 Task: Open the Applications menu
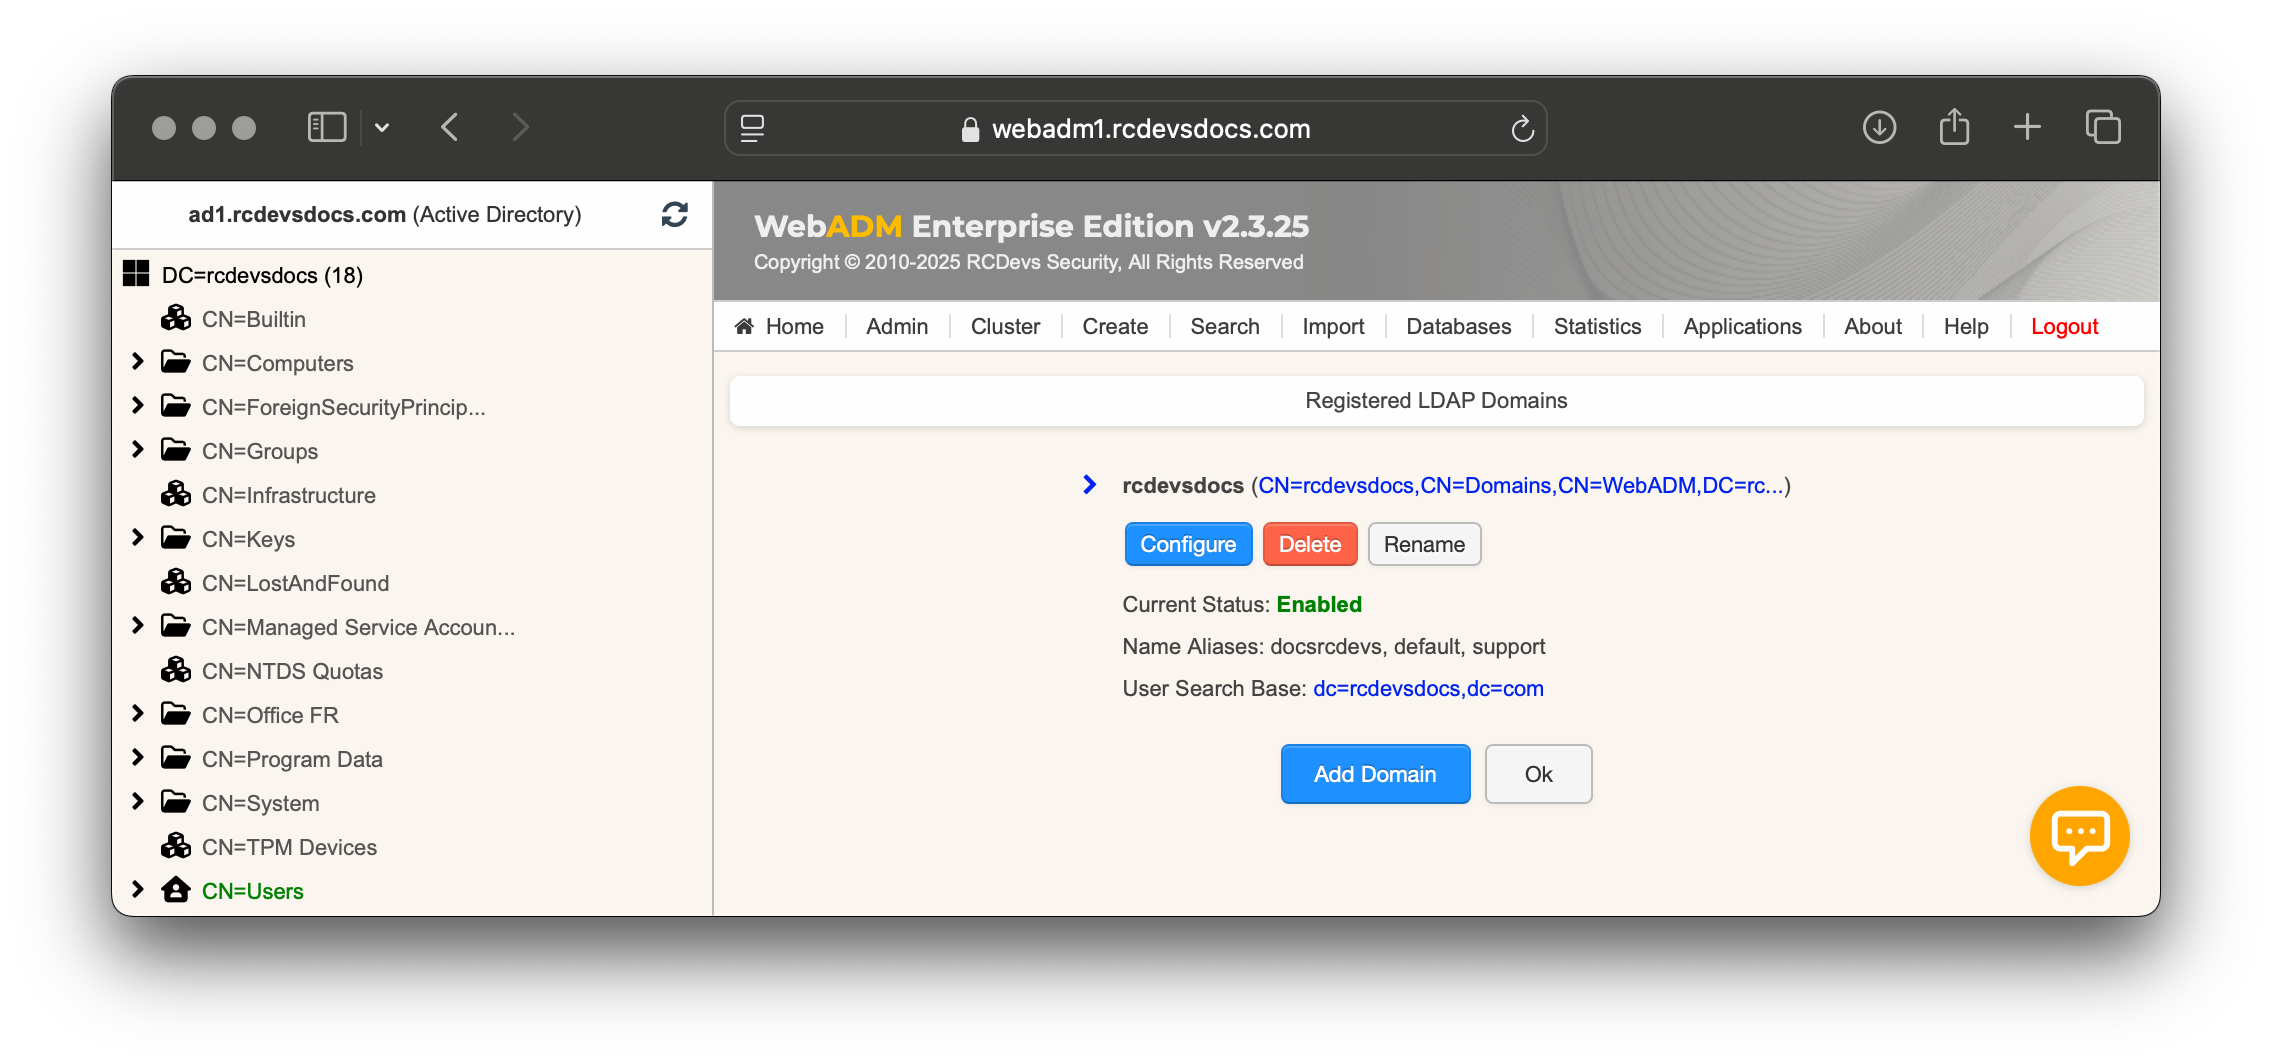[1742, 326]
